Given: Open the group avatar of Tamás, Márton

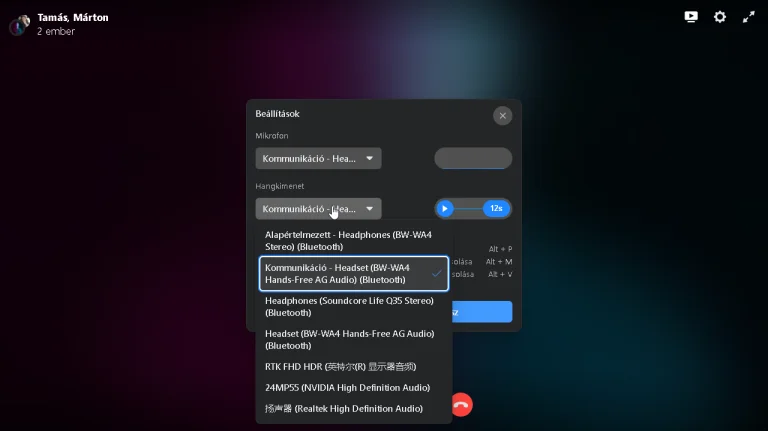Looking at the screenshot, I should [x=20, y=25].
